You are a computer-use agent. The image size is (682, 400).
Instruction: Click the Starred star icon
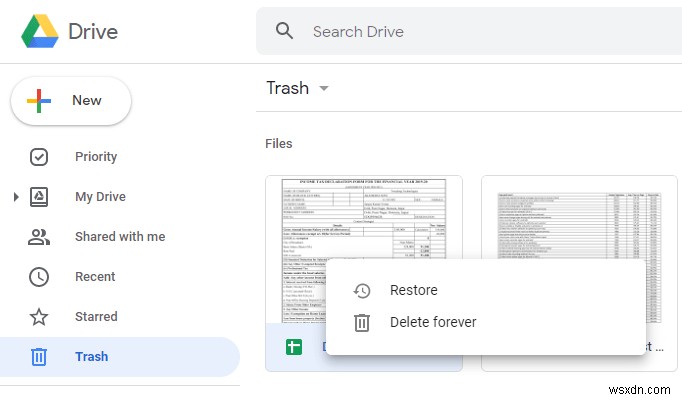(39, 317)
